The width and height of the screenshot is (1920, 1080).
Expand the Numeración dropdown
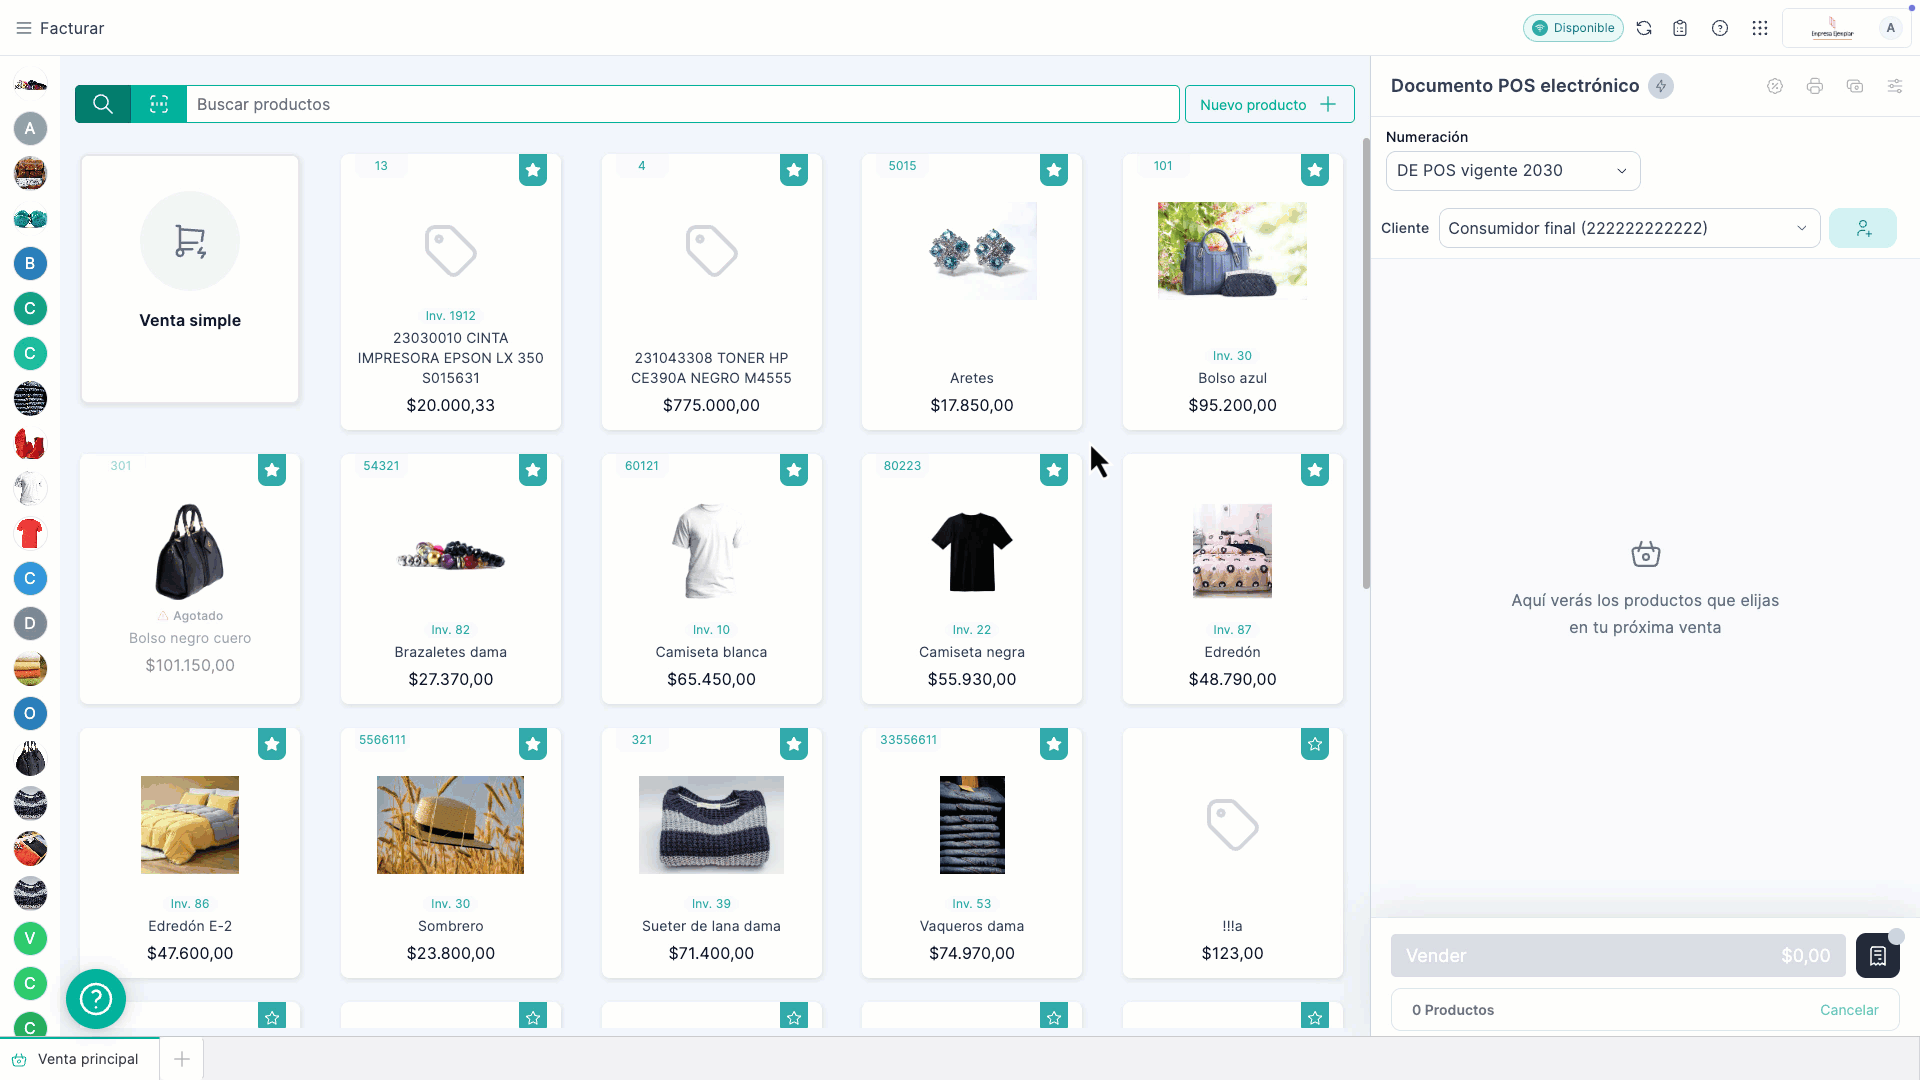pos(1512,171)
